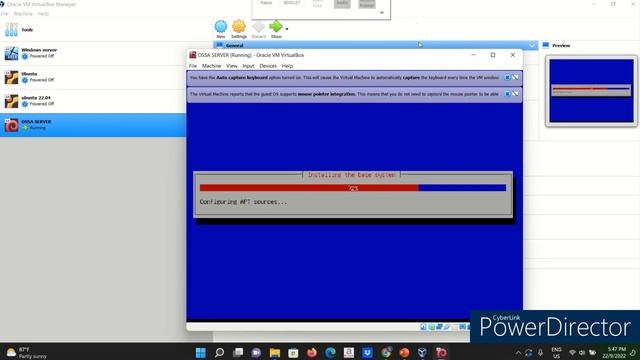This screenshot has width=640, height=360.
Task: Click the display status bar icon
Action: point(462,327)
